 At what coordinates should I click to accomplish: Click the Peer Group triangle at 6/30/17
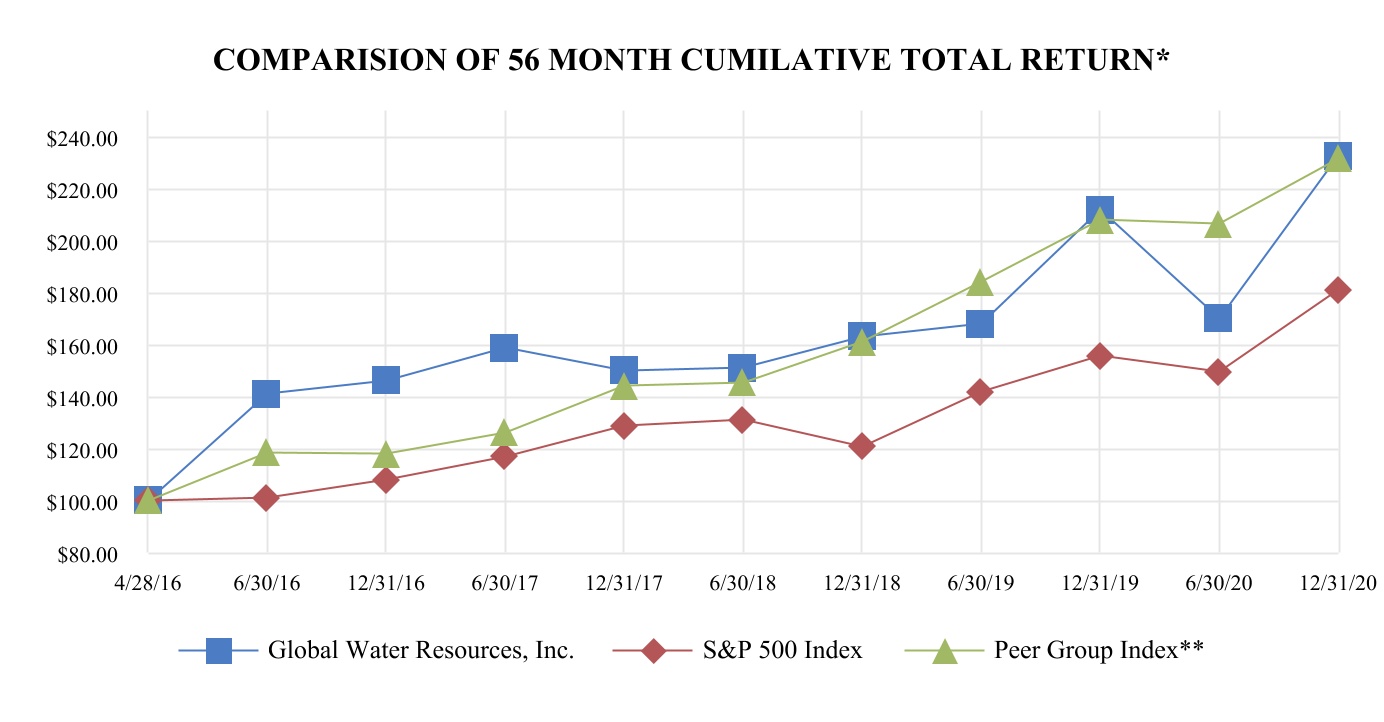click(x=504, y=433)
